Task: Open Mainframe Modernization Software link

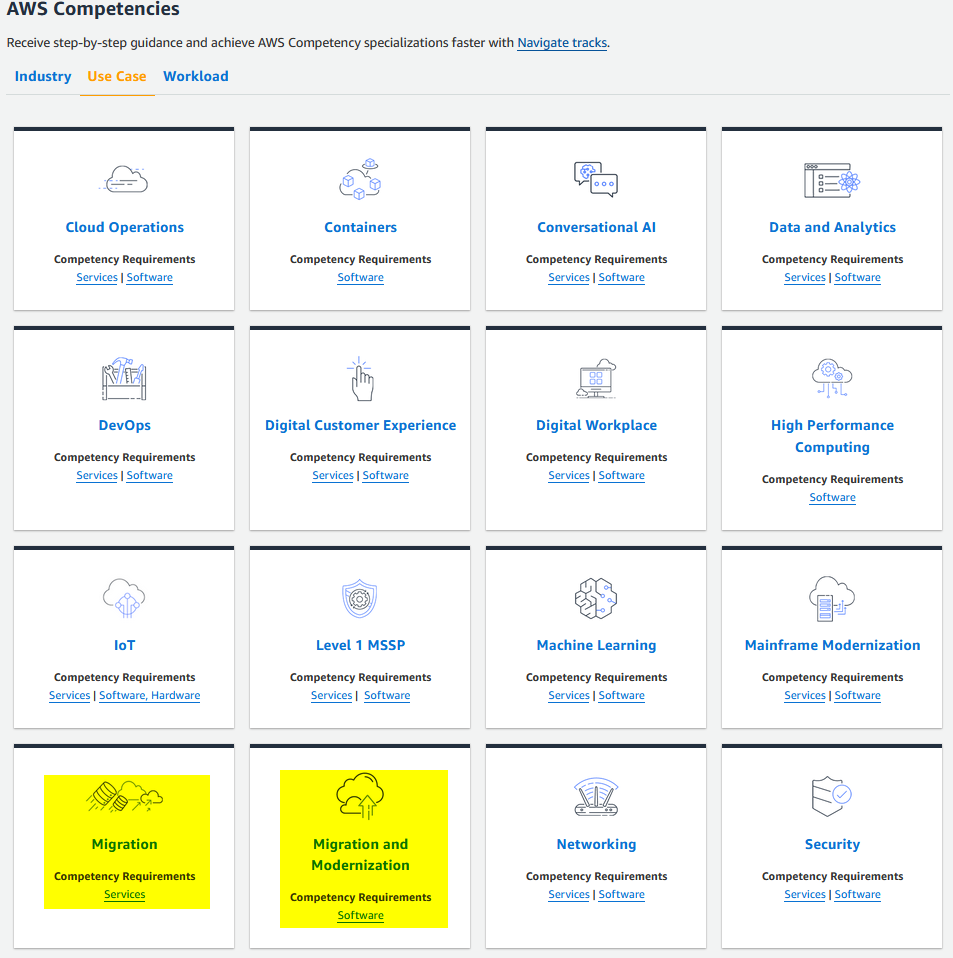Action: [x=858, y=695]
